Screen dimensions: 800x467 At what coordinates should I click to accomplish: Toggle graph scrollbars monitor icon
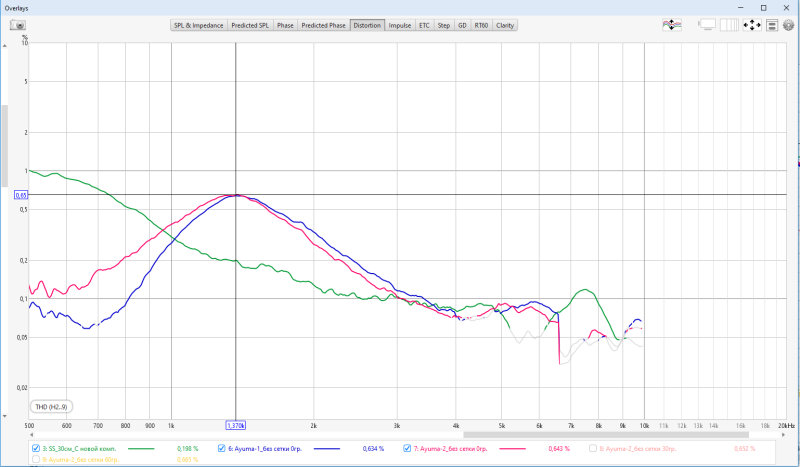pos(707,24)
